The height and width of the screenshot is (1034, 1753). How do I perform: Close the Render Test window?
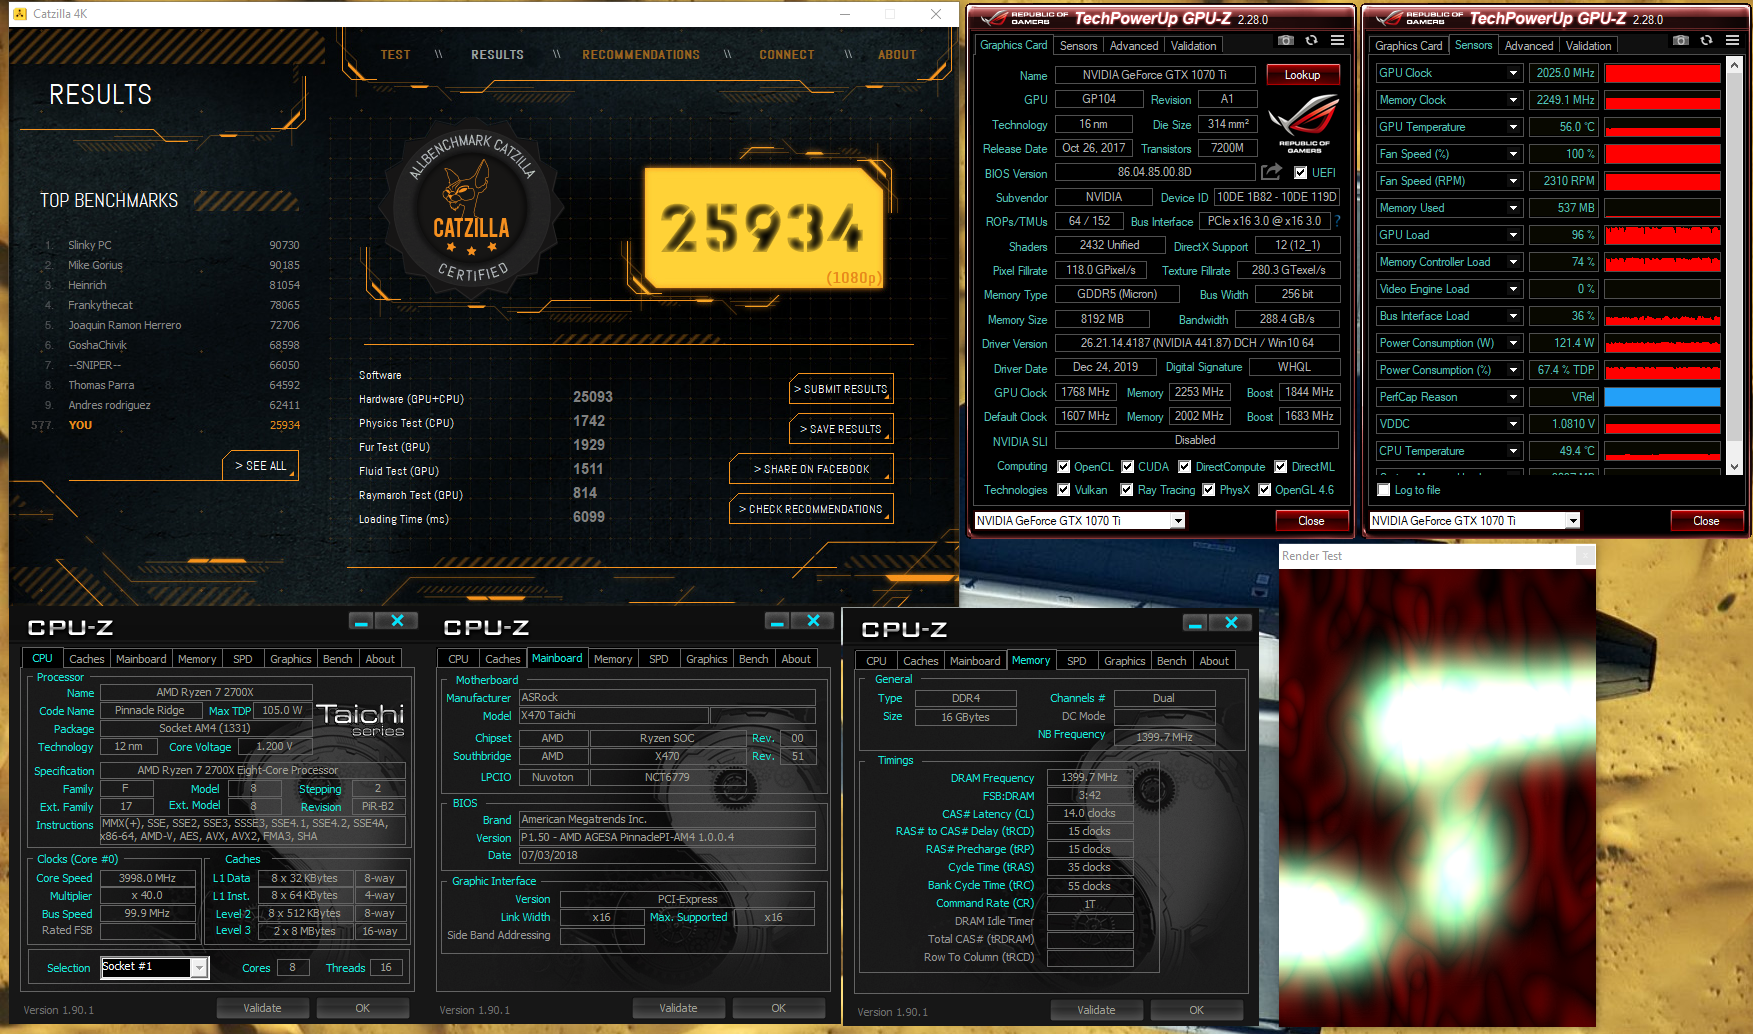(x=1585, y=556)
